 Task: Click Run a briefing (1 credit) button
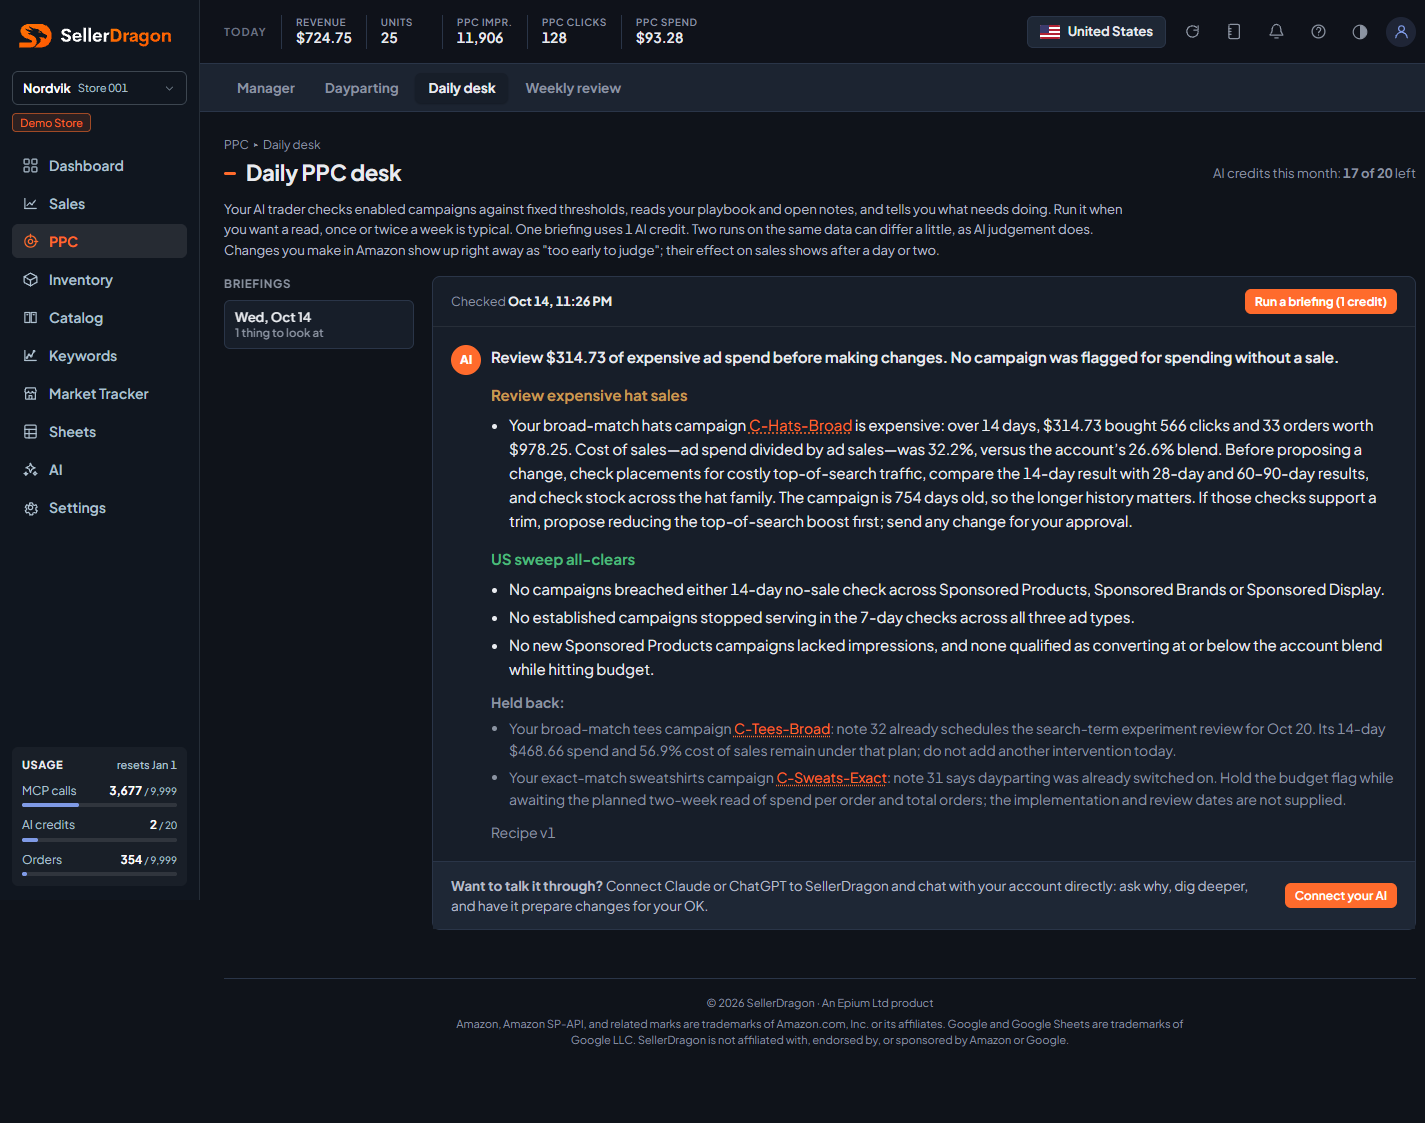[x=1320, y=301]
